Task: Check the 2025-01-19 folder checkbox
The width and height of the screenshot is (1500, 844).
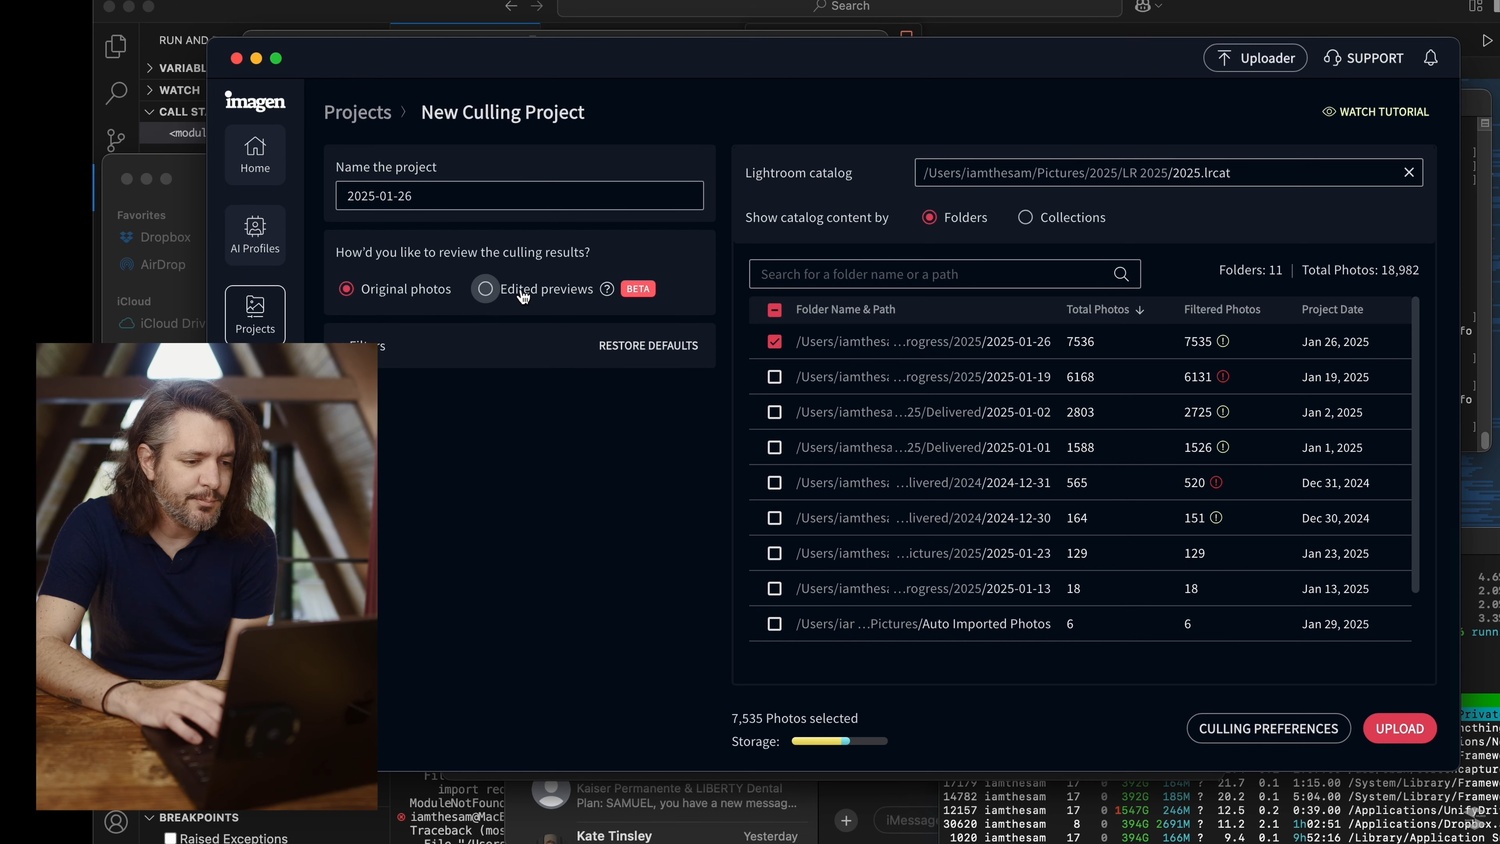Action: pyautogui.click(x=774, y=377)
